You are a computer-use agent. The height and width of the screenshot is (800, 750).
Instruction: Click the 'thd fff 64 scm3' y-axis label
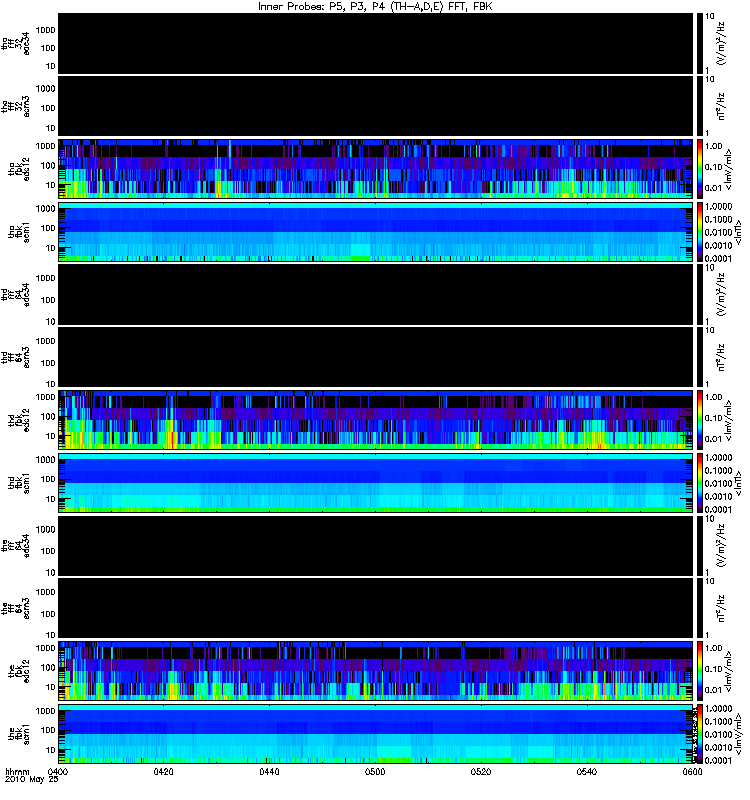point(15,358)
